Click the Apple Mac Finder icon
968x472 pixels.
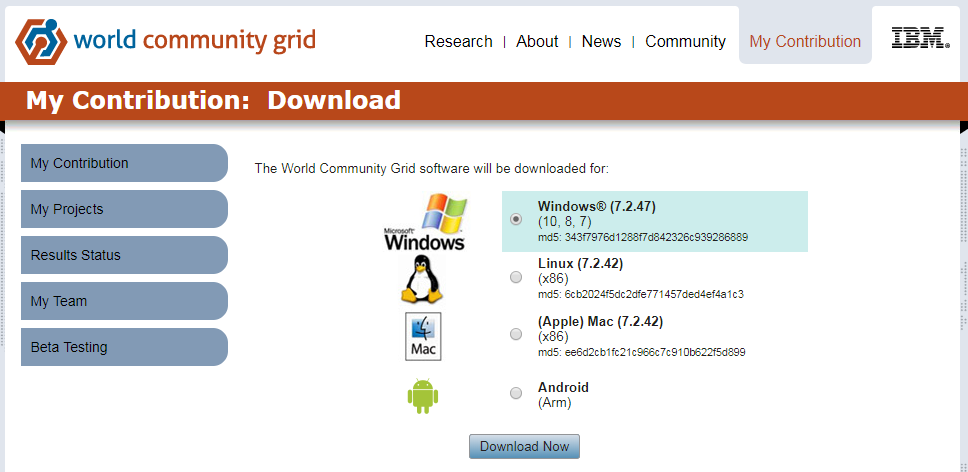(423, 336)
